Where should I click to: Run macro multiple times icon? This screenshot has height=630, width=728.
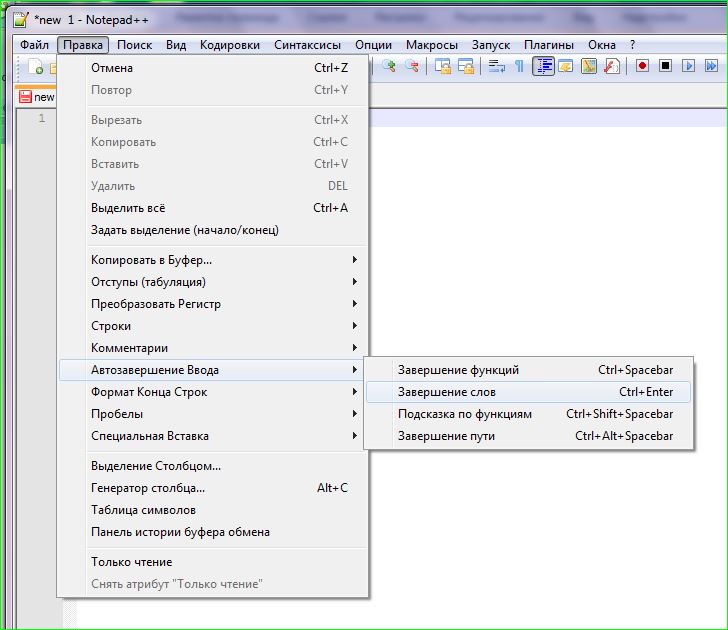pyautogui.click(x=711, y=66)
